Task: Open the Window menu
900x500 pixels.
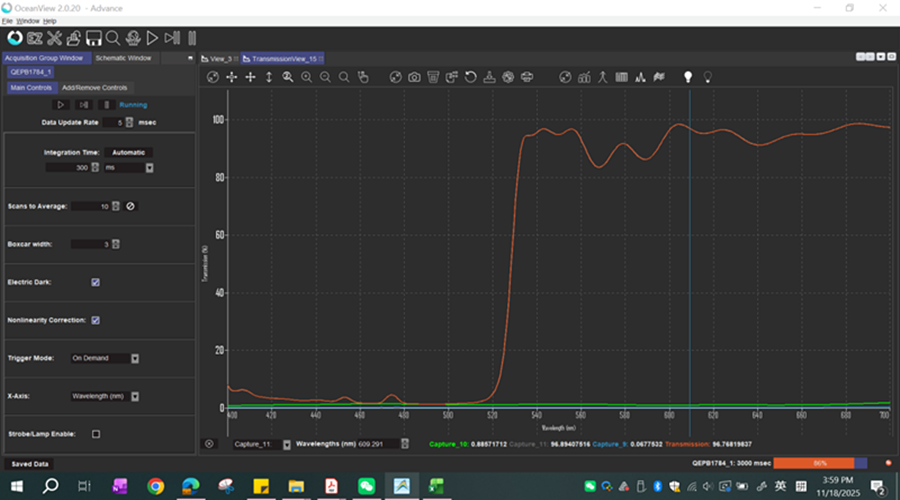Action: [28, 20]
